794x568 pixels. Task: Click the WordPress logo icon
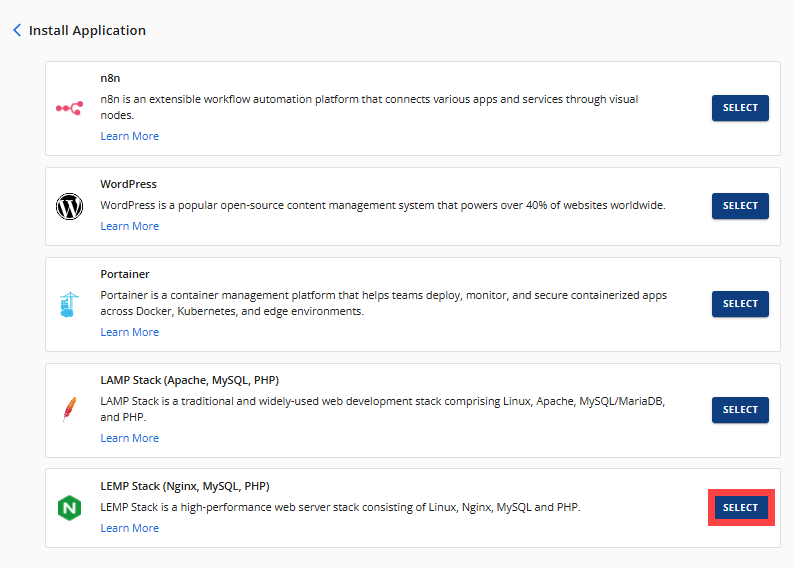pos(69,206)
